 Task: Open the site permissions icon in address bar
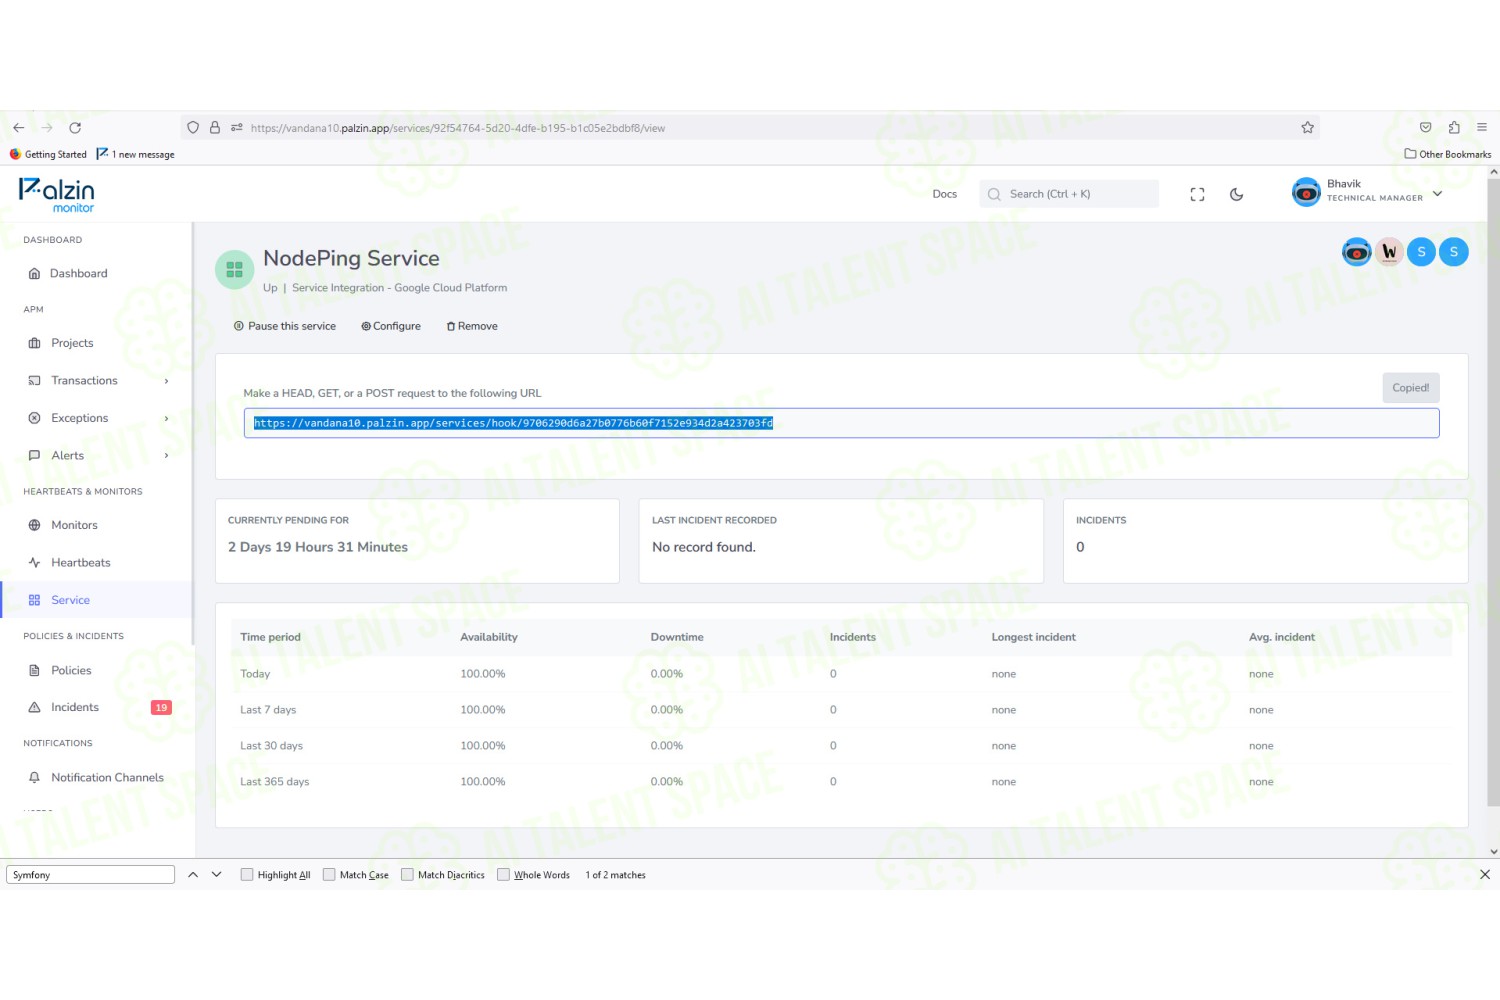click(237, 128)
